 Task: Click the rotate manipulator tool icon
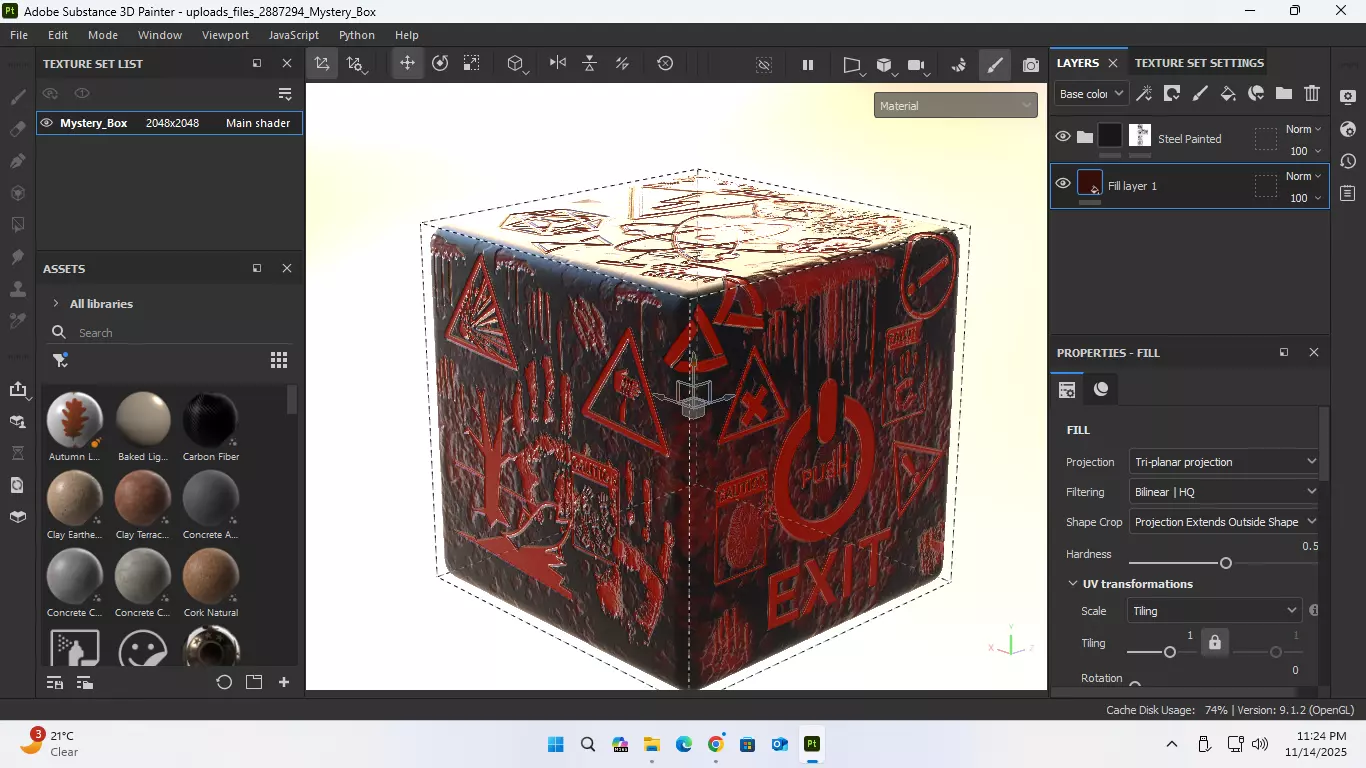pos(440,63)
